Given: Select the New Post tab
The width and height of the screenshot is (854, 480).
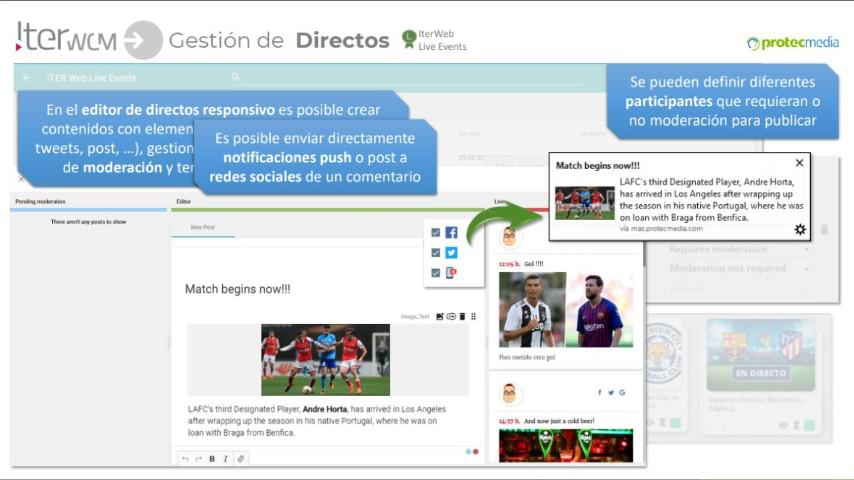Looking at the screenshot, I should click(203, 227).
